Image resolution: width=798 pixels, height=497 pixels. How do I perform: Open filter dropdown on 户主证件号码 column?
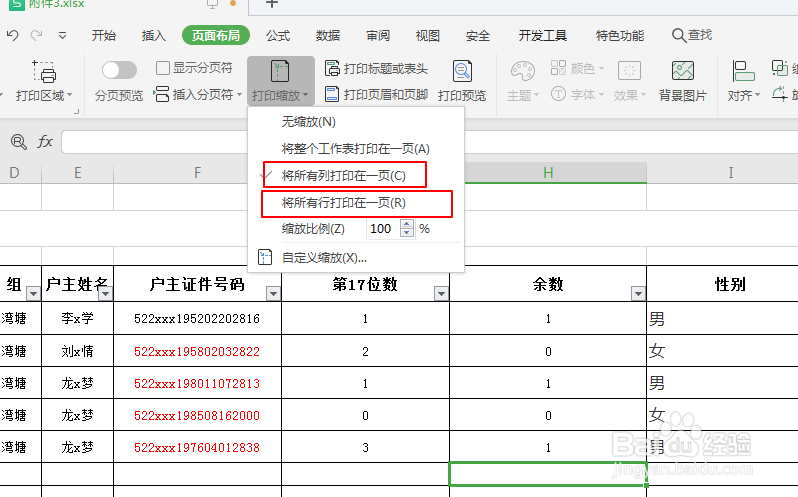click(273, 294)
